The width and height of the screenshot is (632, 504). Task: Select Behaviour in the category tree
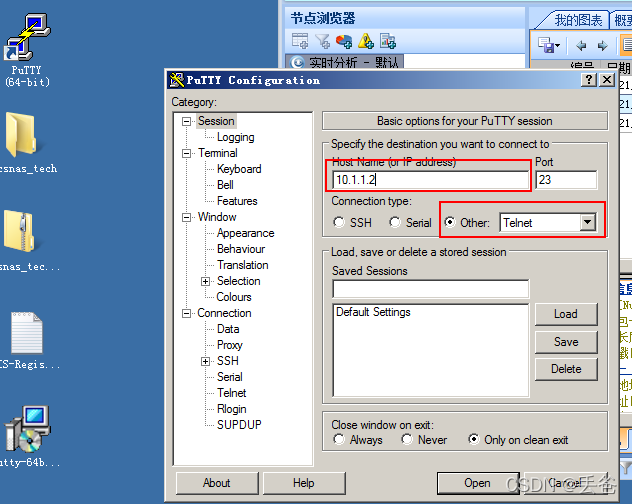241,249
